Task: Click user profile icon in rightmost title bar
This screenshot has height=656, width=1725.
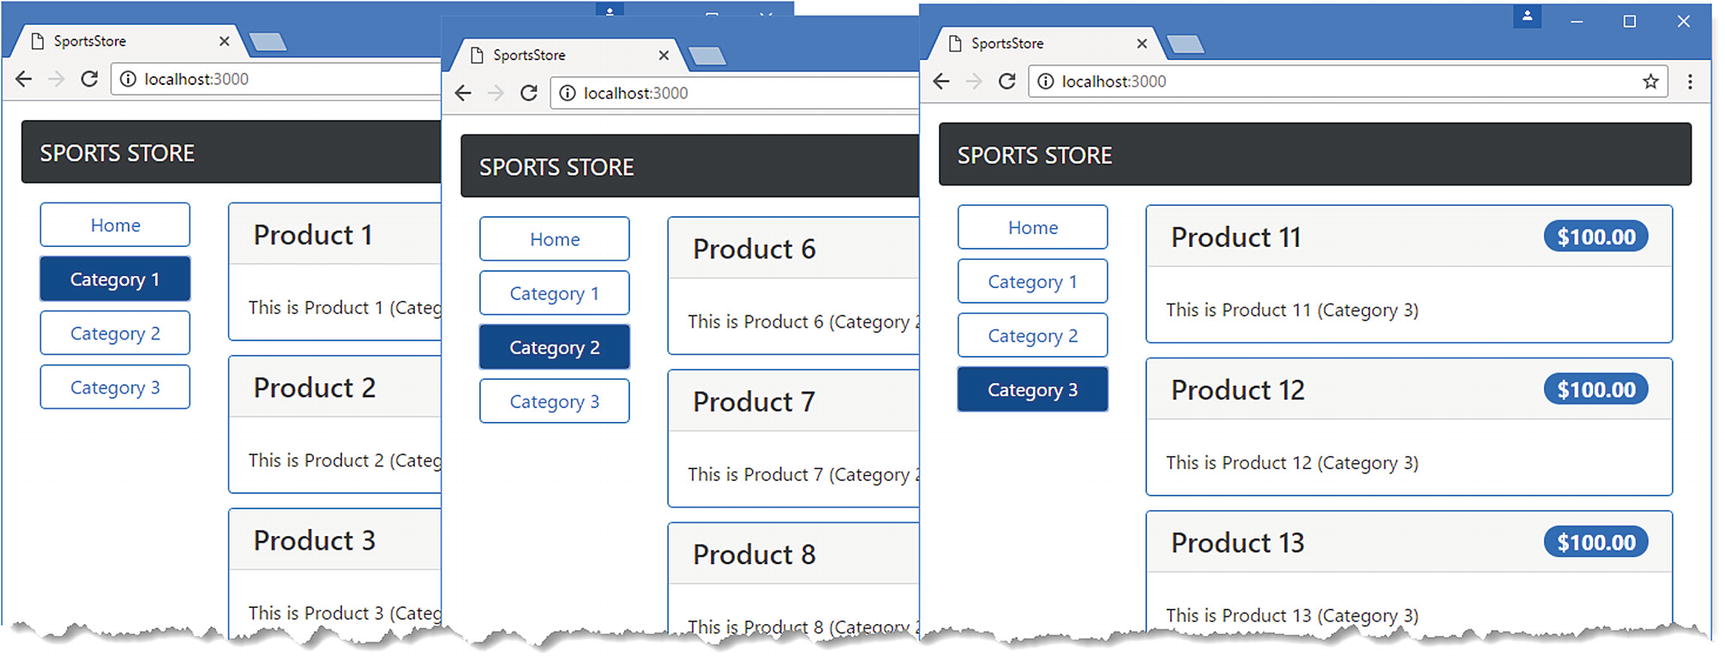Action: tap(1527, 17)
